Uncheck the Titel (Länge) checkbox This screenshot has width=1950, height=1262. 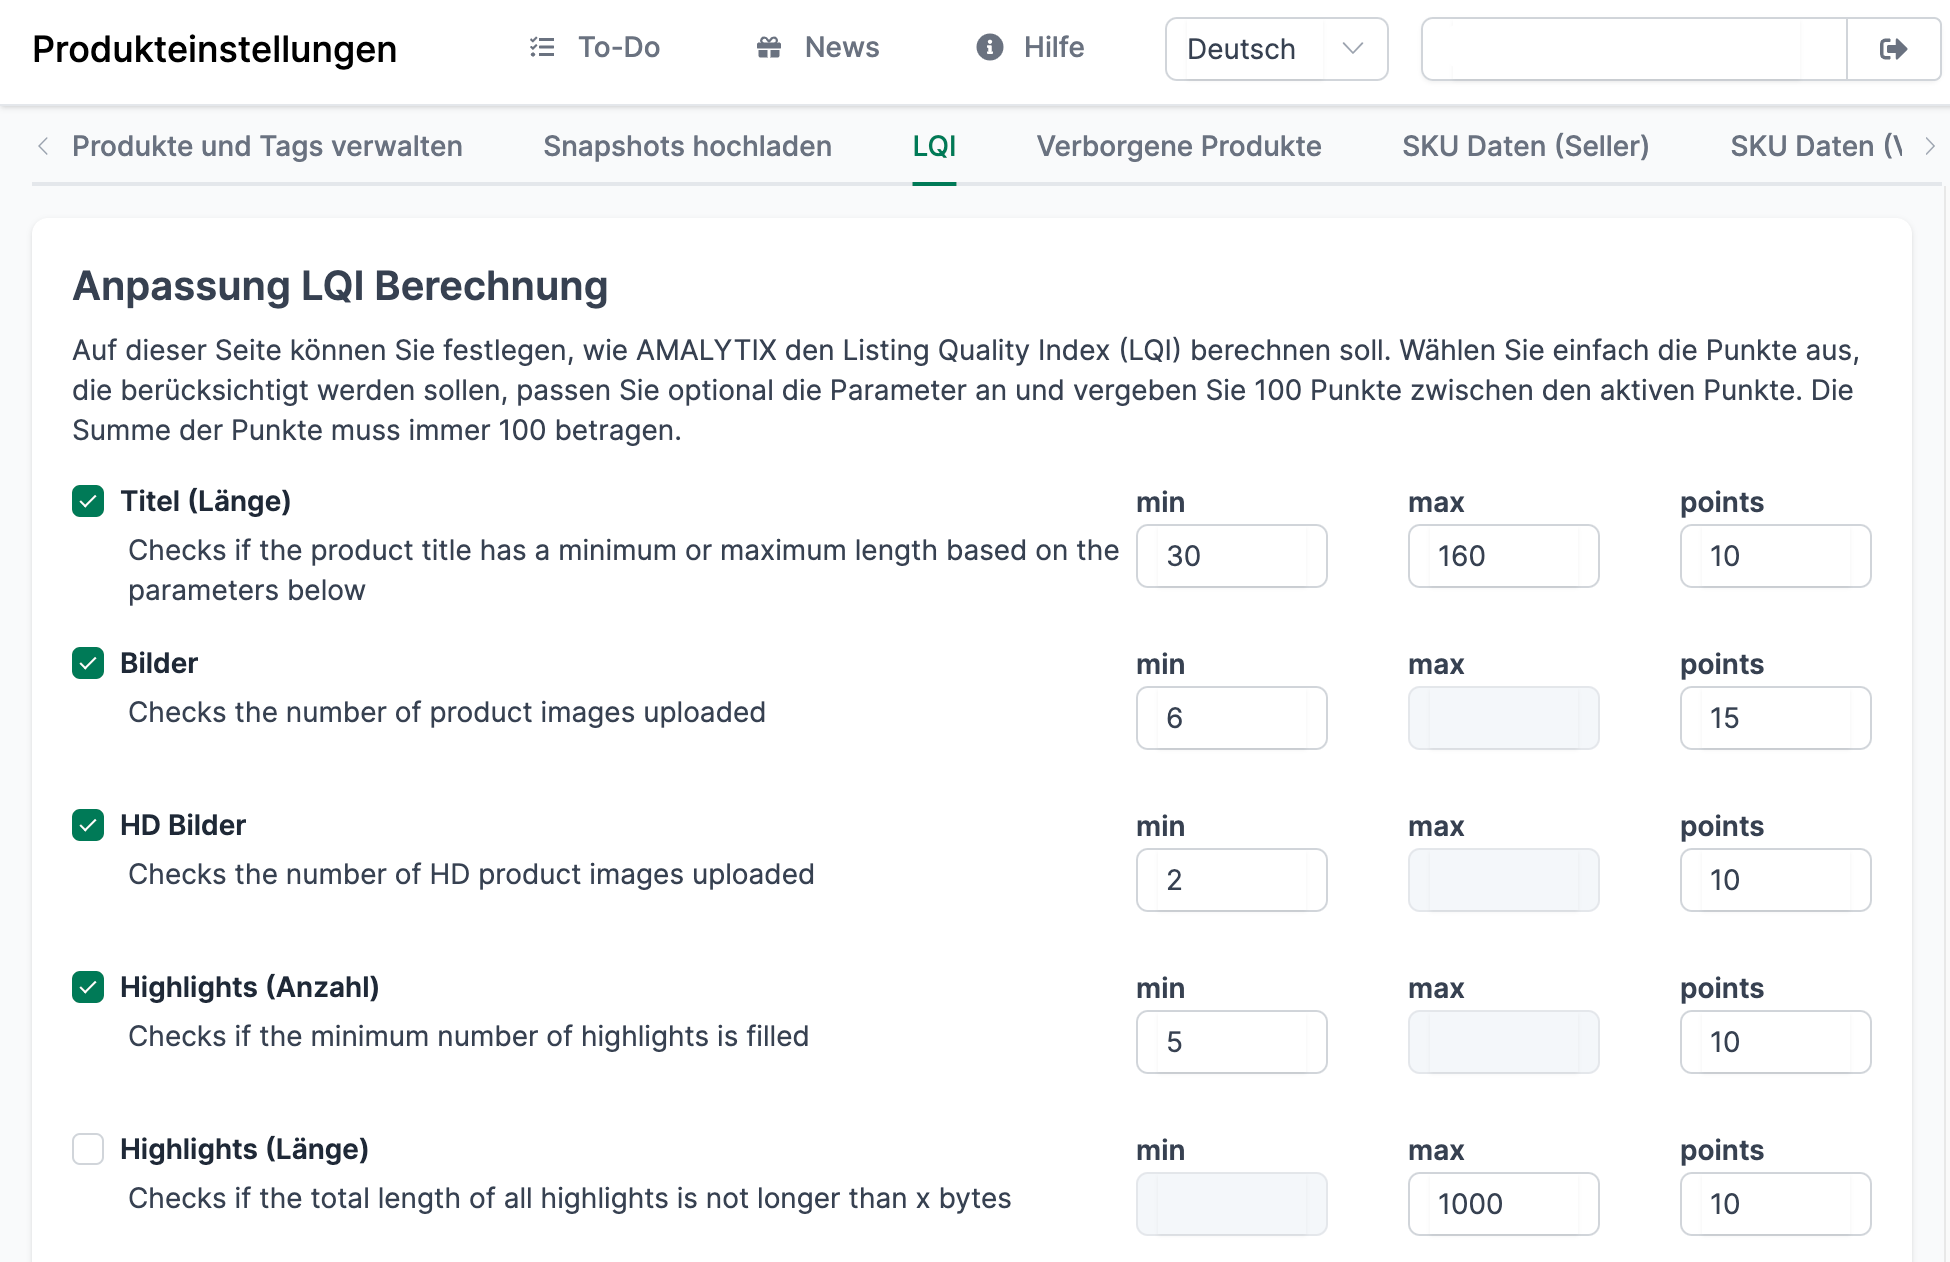tap(88, 501)
